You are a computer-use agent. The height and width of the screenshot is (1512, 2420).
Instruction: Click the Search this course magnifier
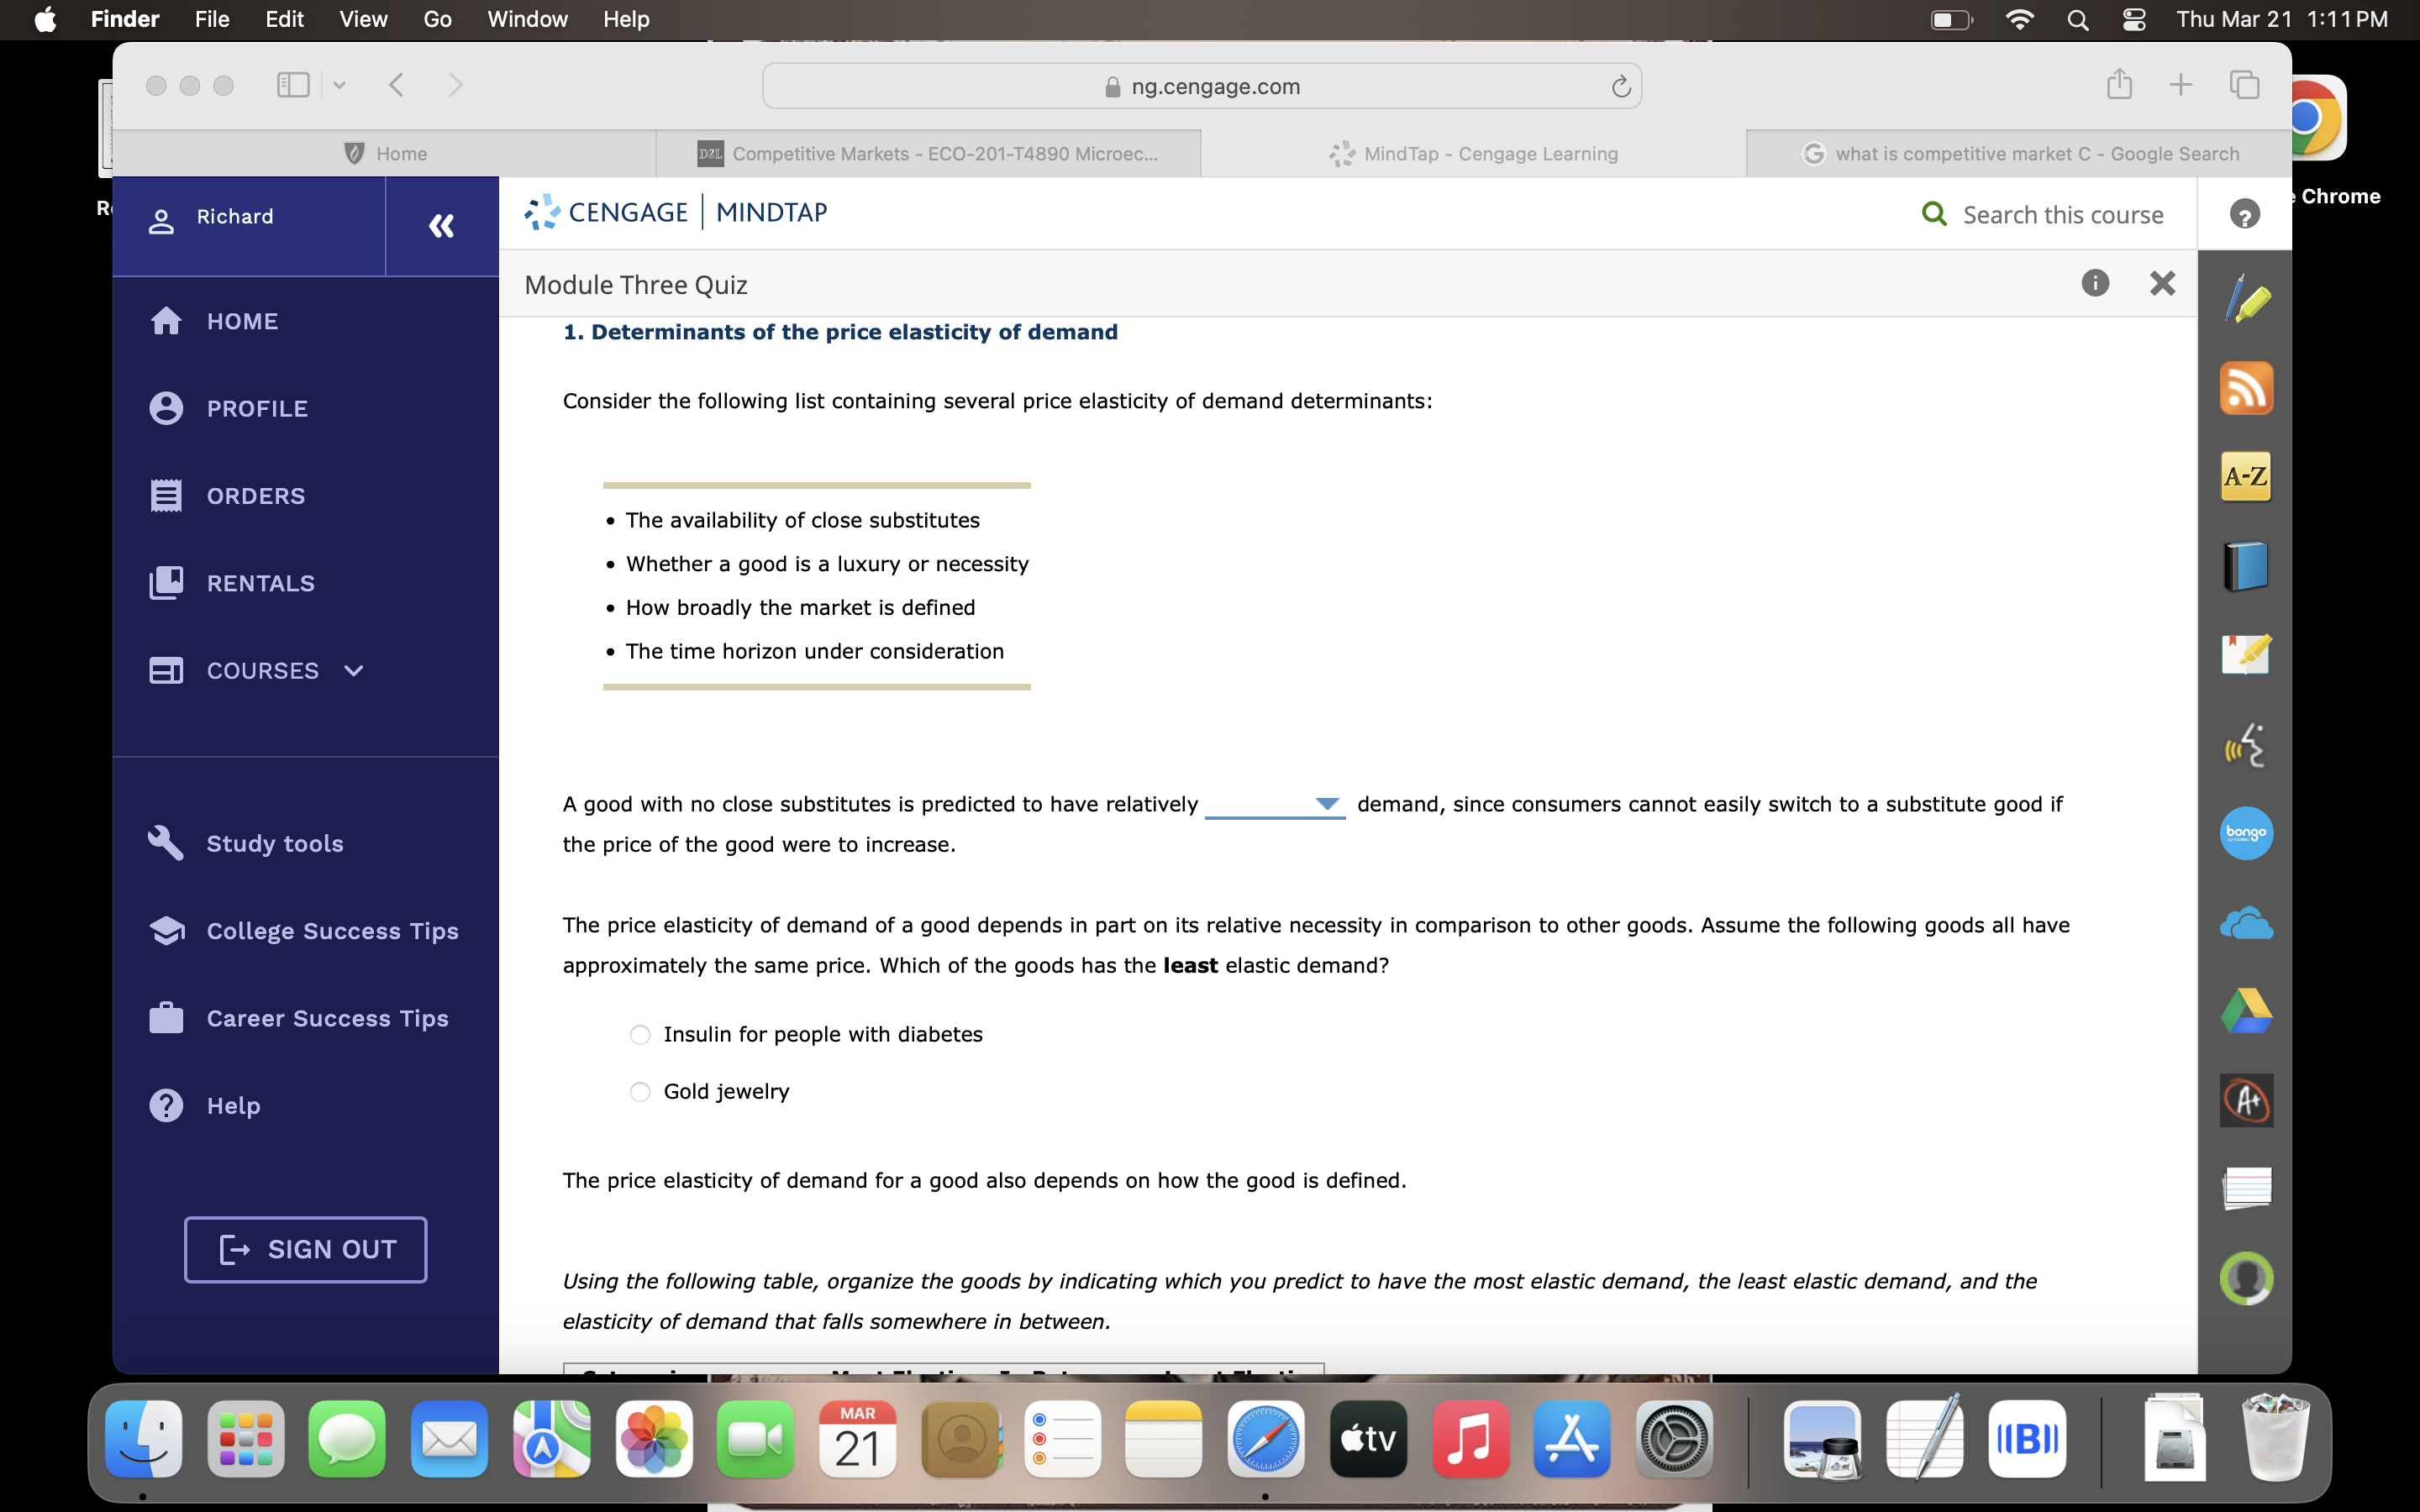[x=1936, y=214]
